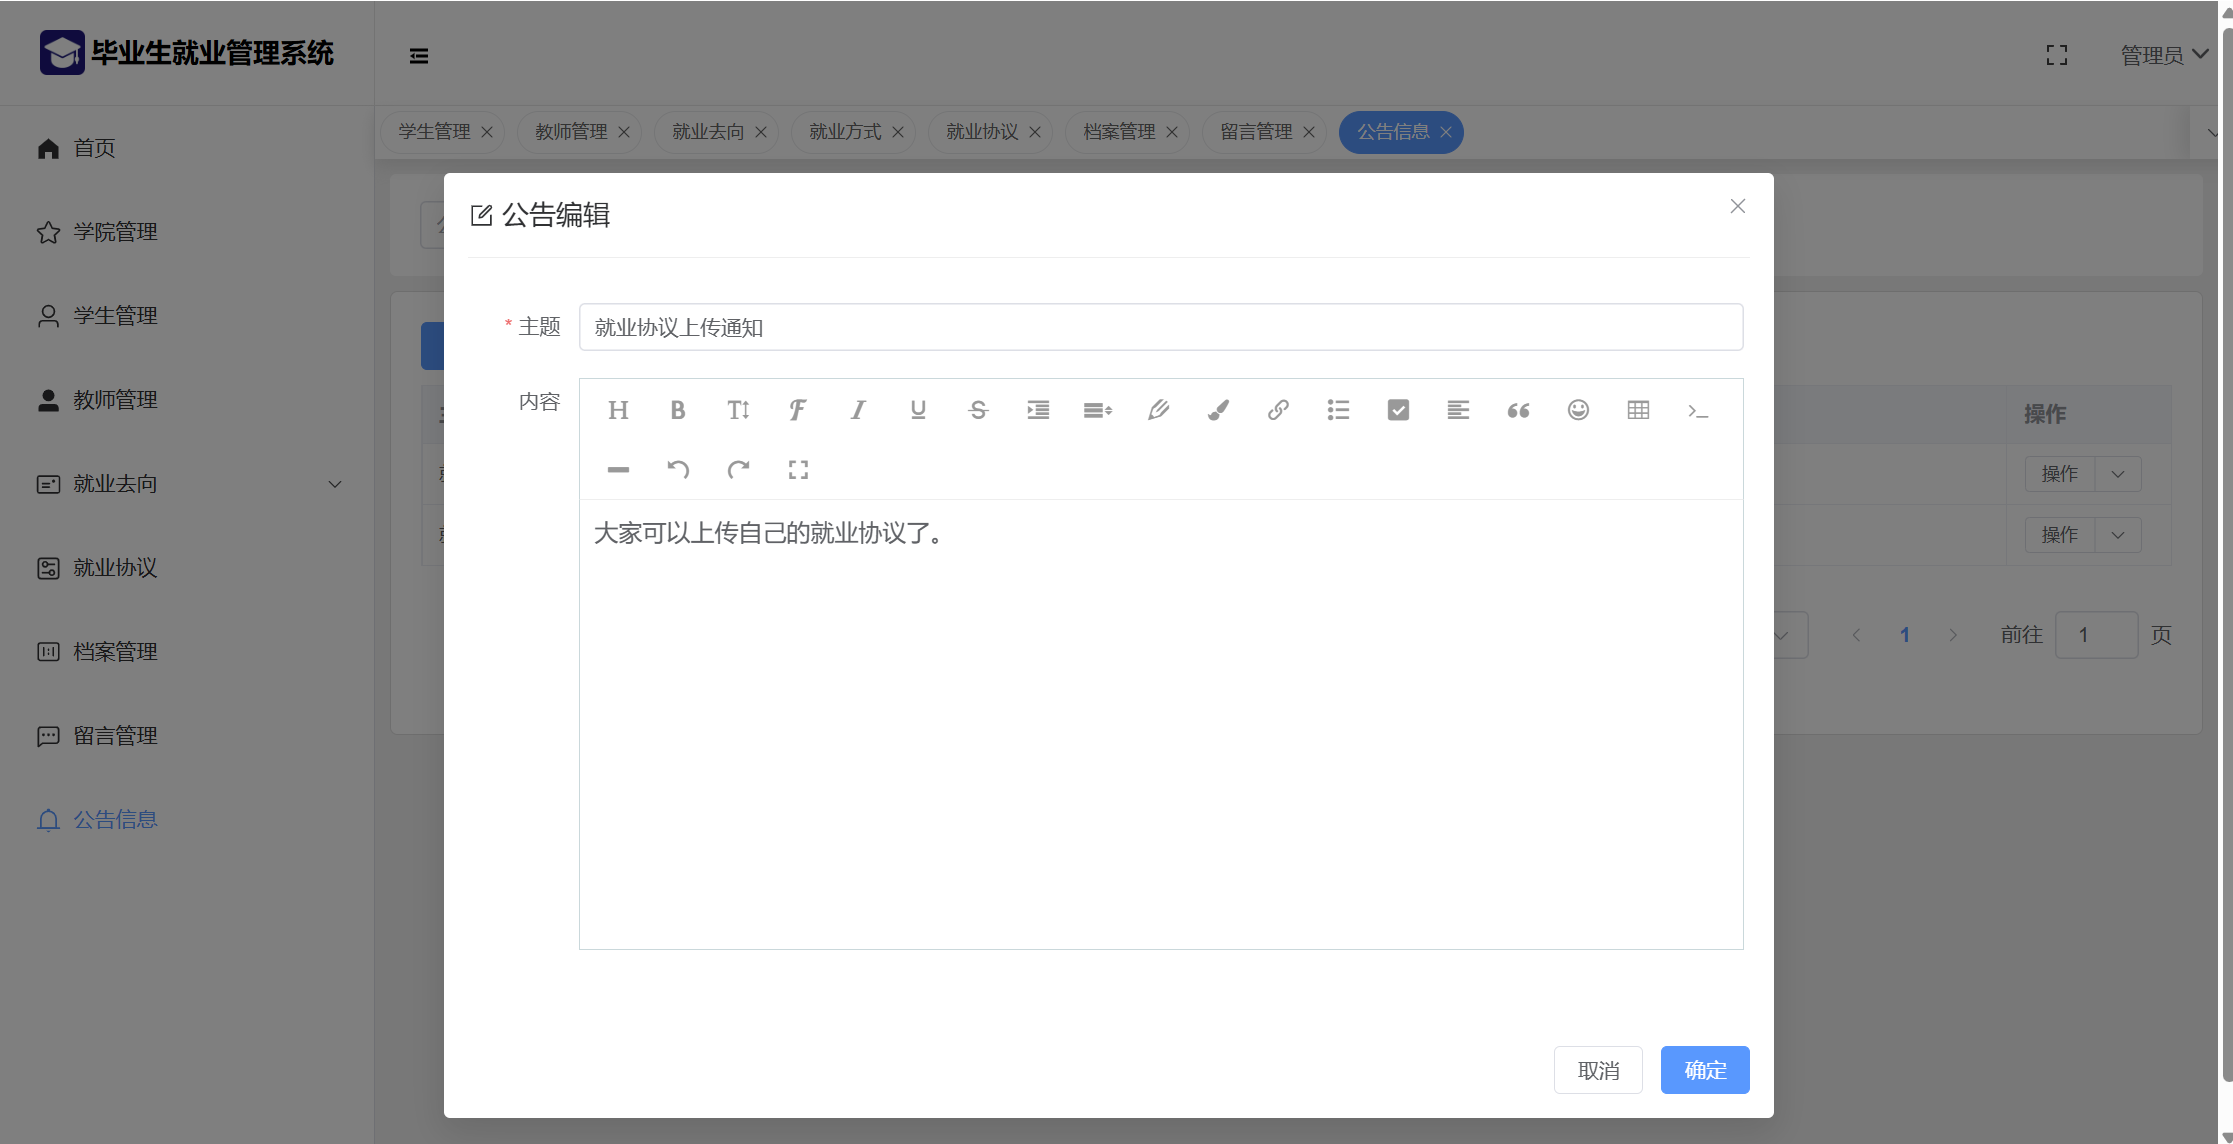This screenshot has height=1144, width=2233.
Task: Insert a table via toolbar icon
Action: [x=1638, y=410]
